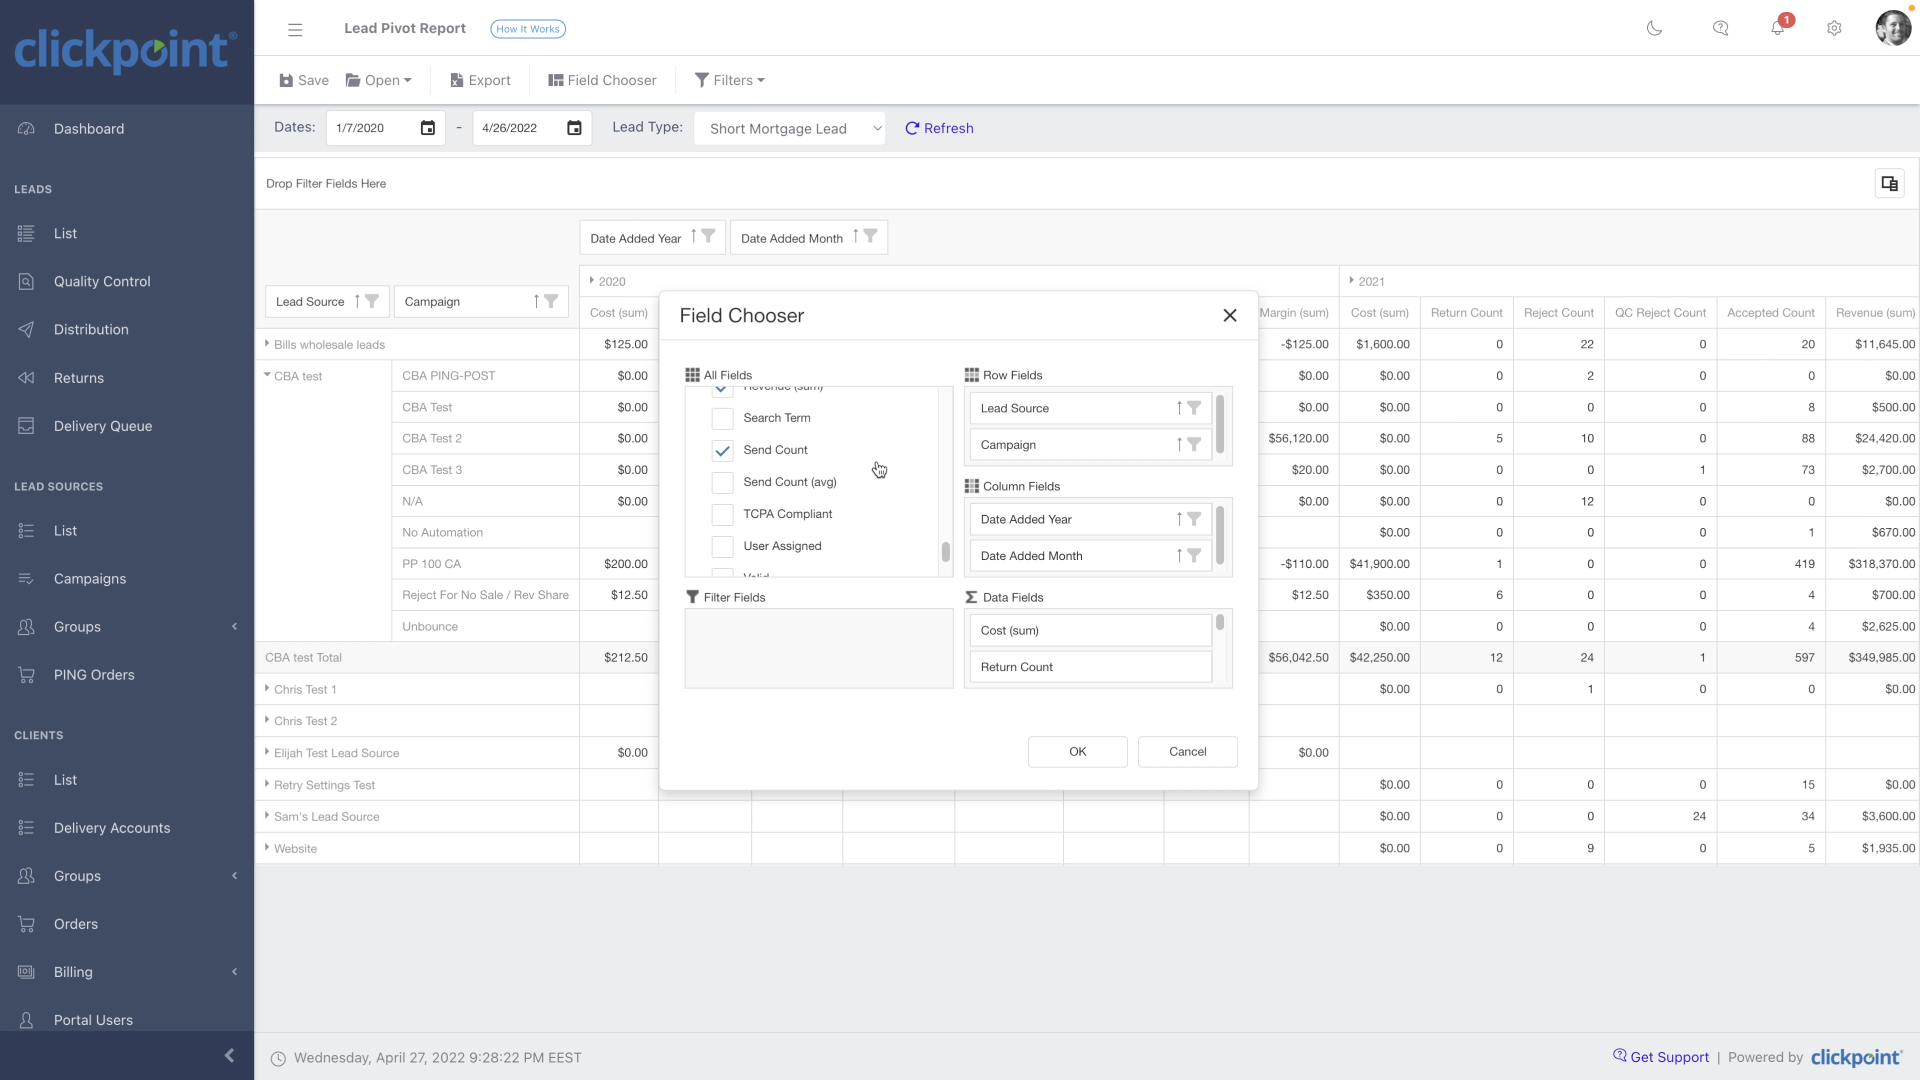Open notifications via the bell icon
Screen dimensions: 1920x1080
tap(1777, 28)
